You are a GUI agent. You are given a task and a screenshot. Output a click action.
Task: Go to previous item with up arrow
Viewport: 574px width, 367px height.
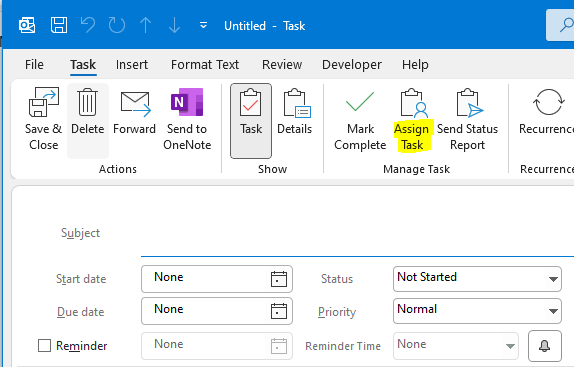pyautogui.click(x=145, y=26)
